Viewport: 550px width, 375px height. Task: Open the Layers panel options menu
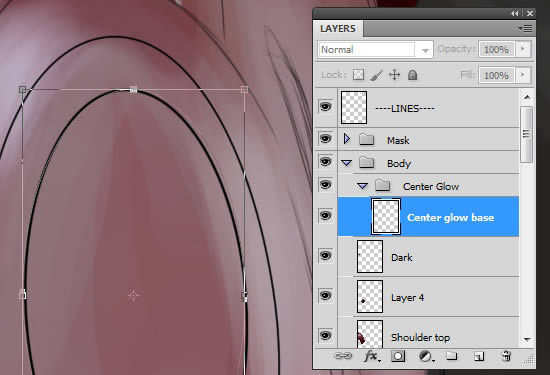click(x=525, y=28)
